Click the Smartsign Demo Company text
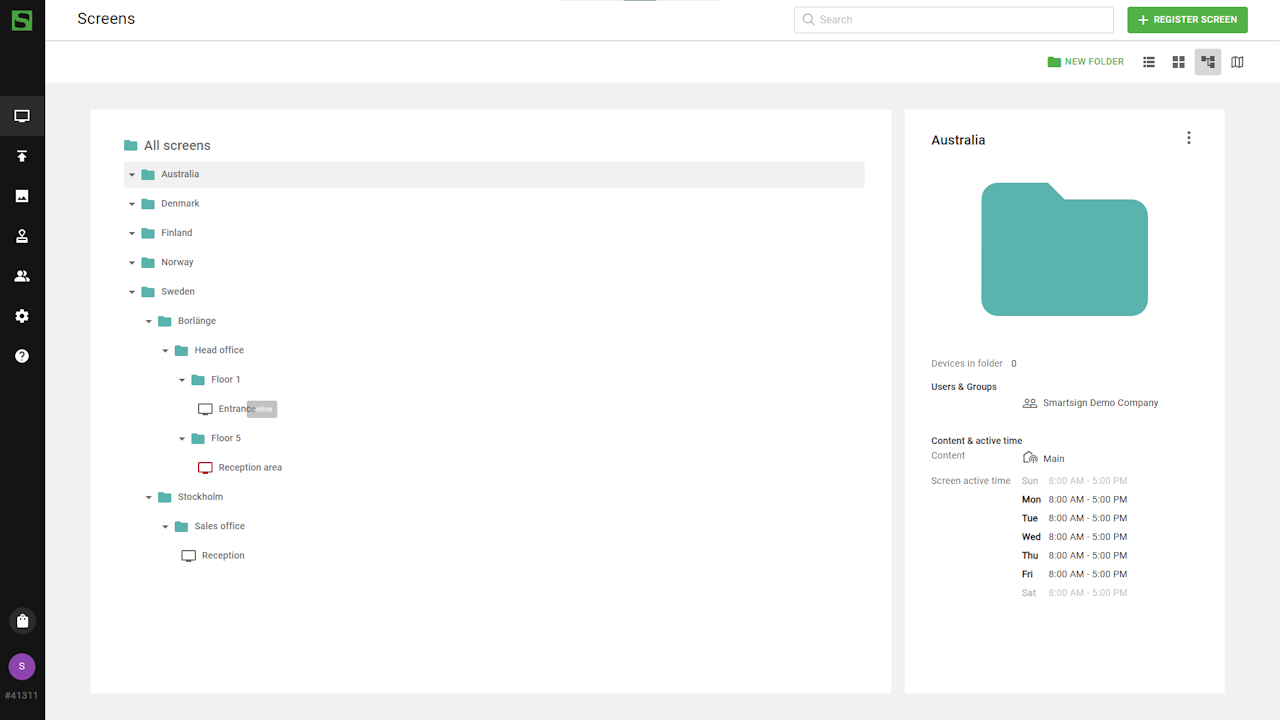The image size is (1280, 720). 1100,403
